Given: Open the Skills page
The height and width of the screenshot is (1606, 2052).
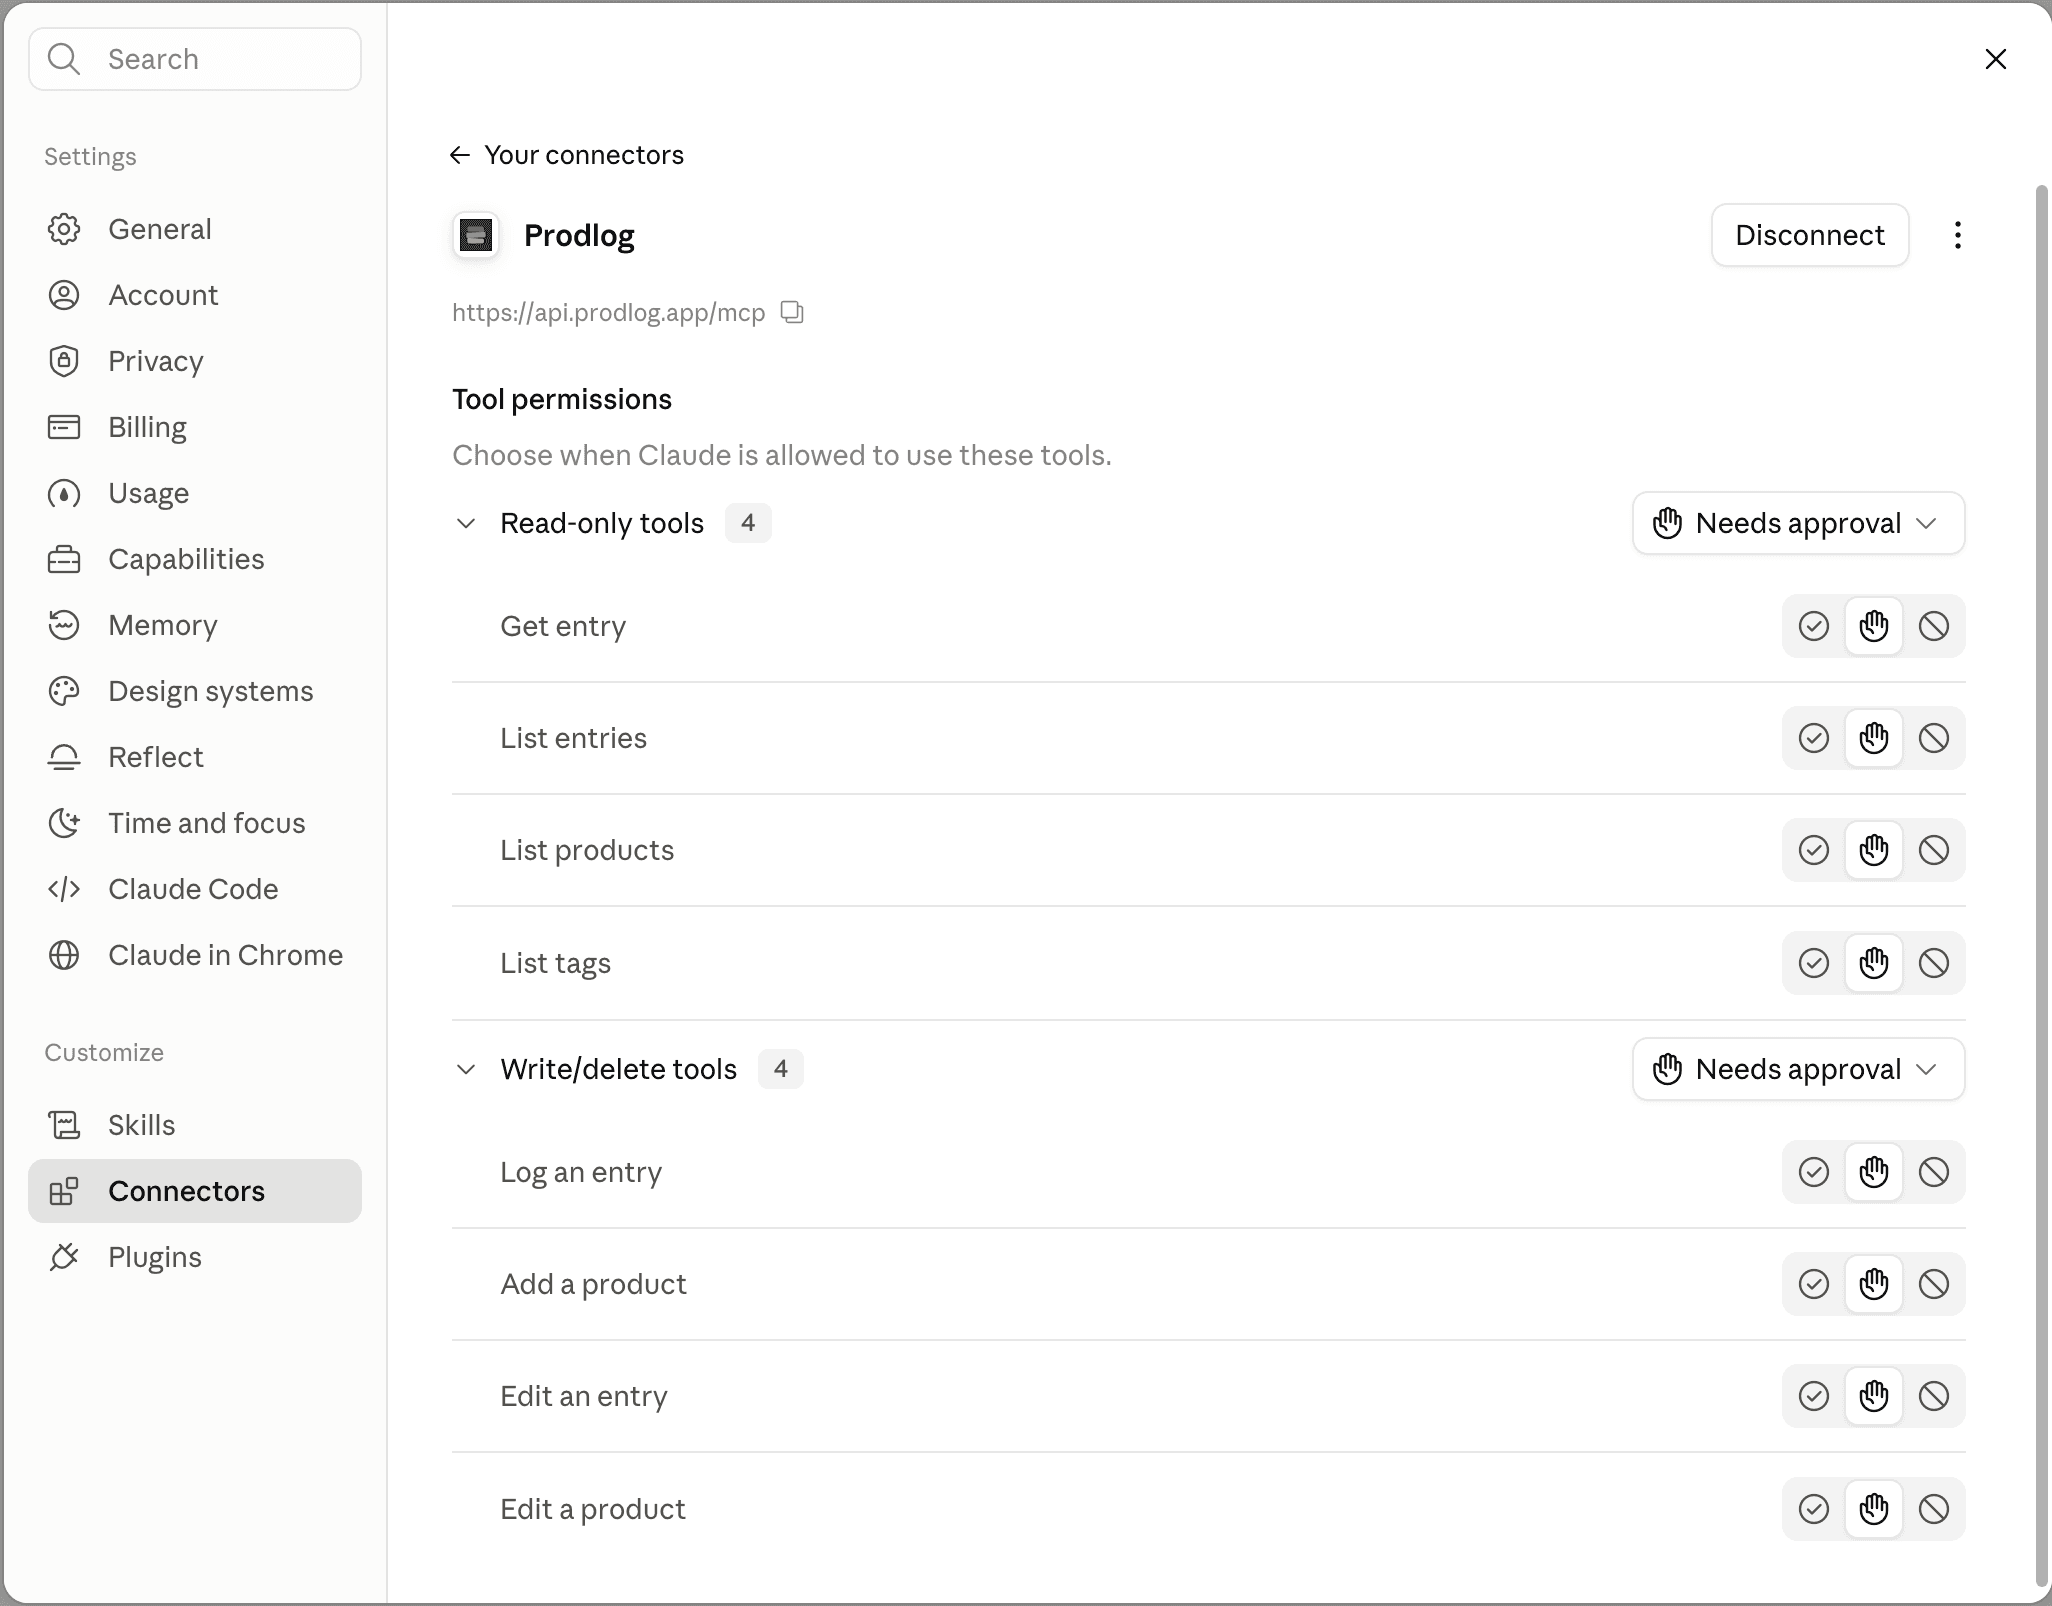Looking at the screenshot, I should tap(195, 1125).
